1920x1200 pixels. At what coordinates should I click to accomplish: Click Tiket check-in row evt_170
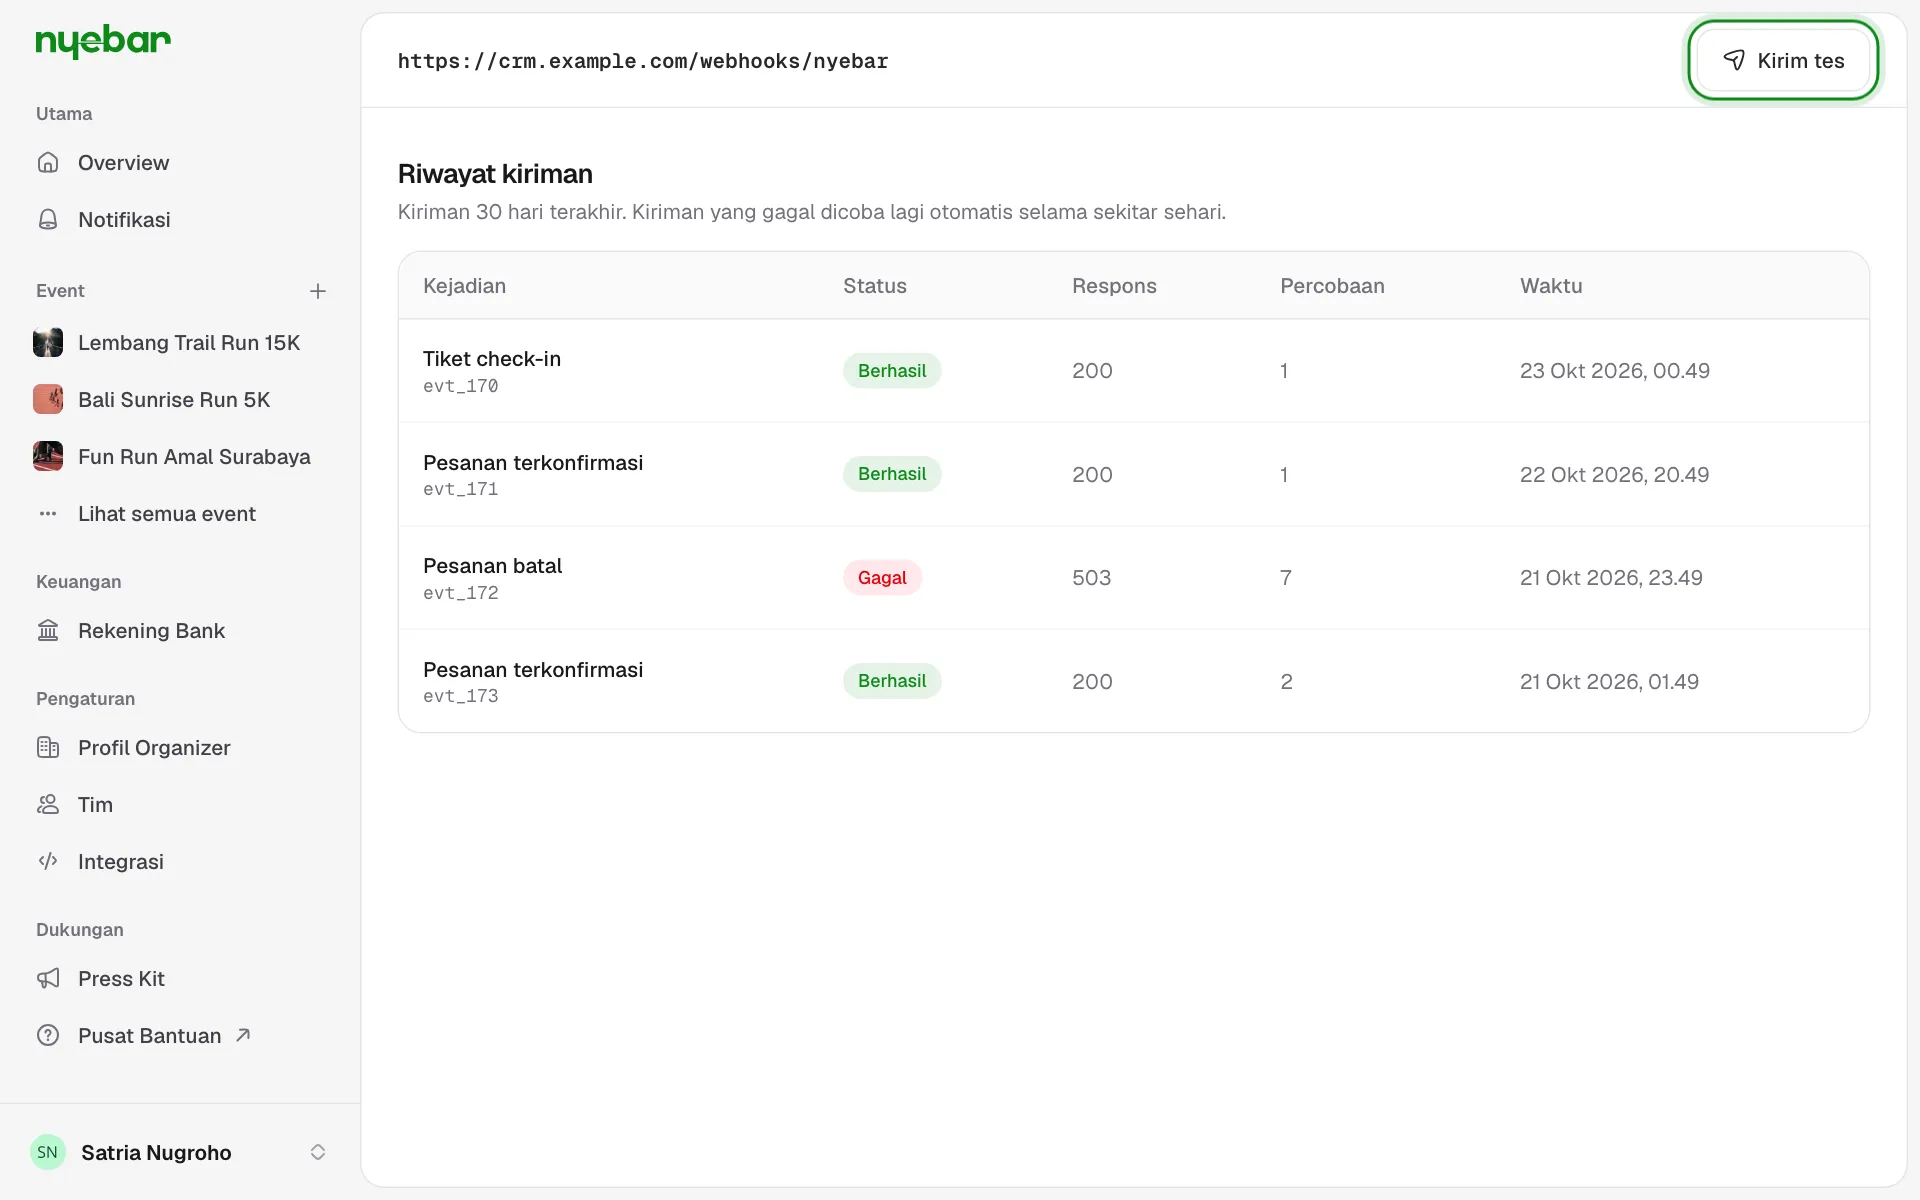click(x=1133, y=371)
